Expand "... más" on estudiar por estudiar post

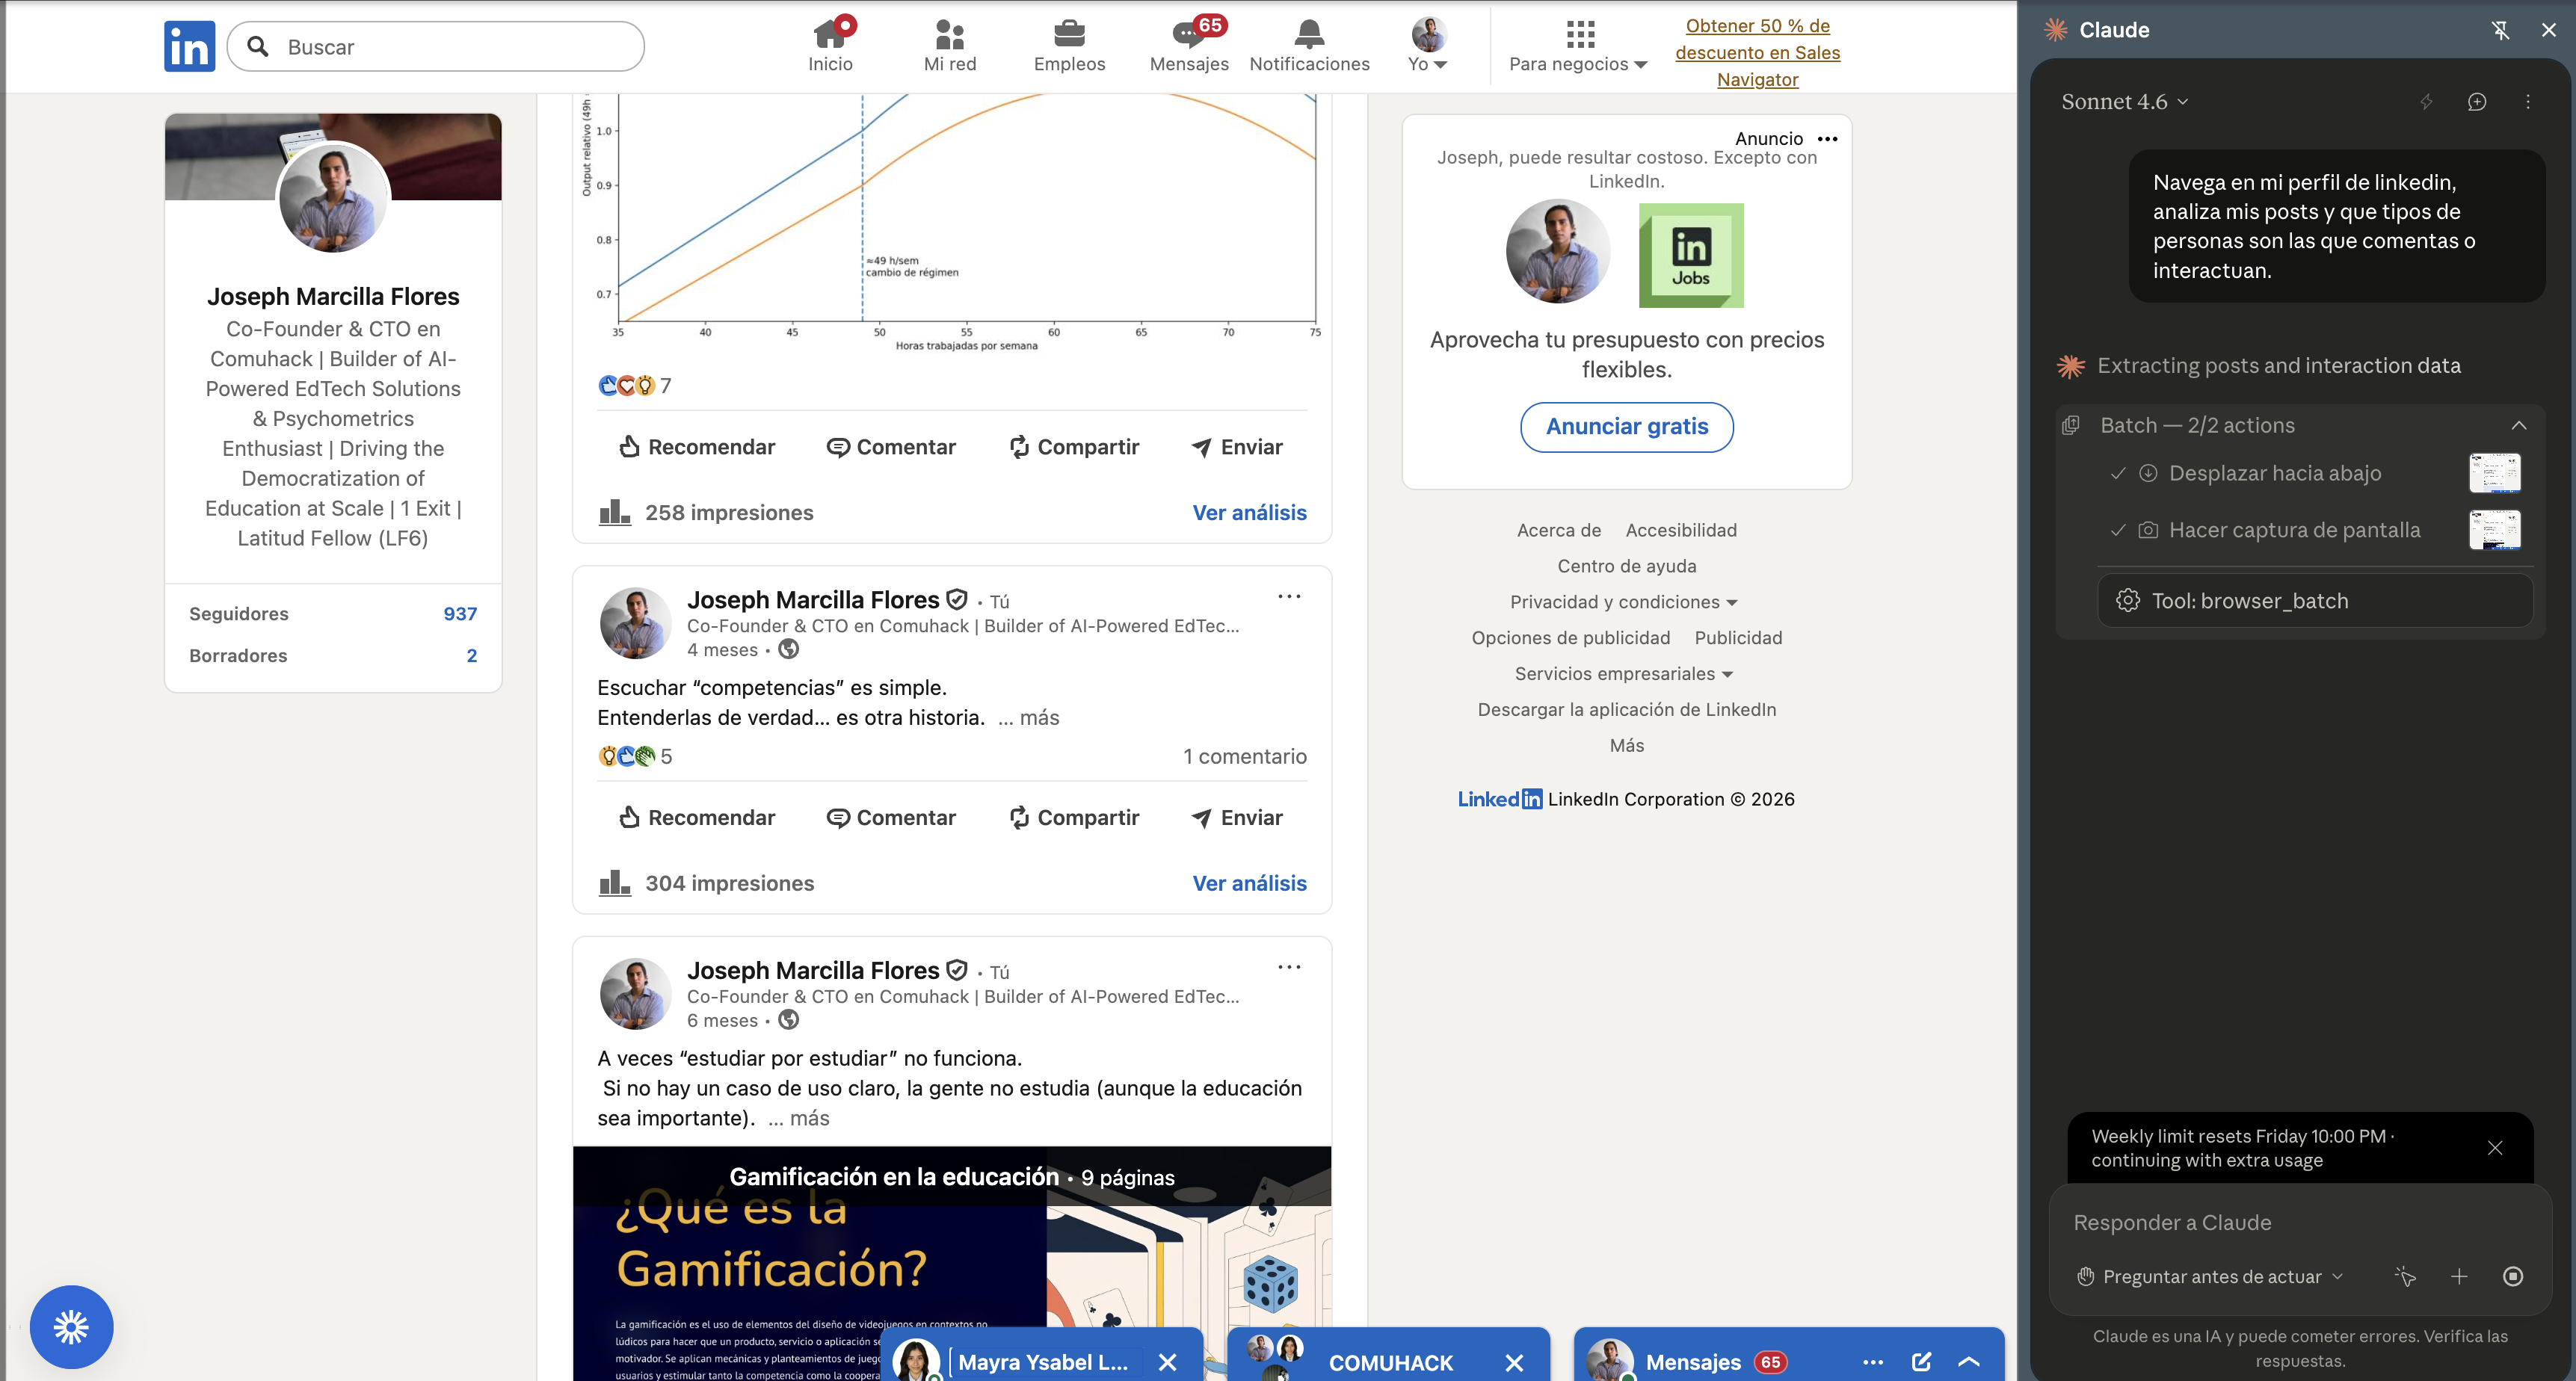click(x=798, y=1118)
